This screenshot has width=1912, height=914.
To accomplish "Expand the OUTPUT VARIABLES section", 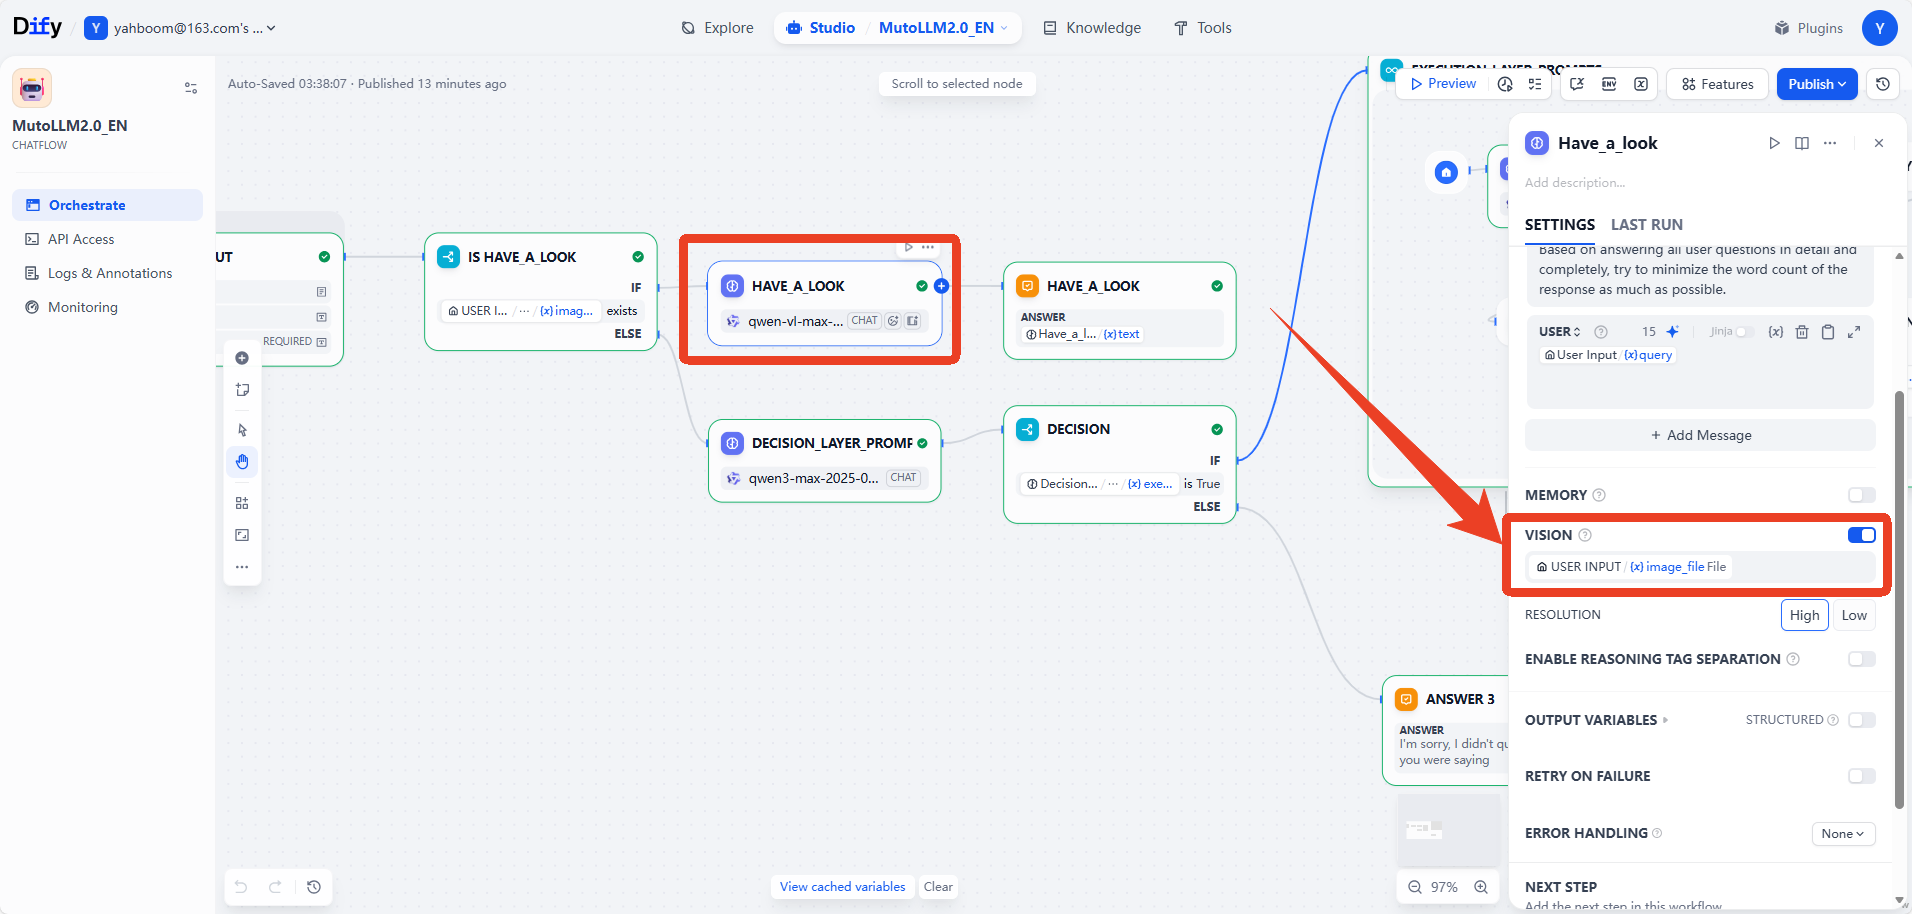I will pyautogui.click(x=1597, y=720).
